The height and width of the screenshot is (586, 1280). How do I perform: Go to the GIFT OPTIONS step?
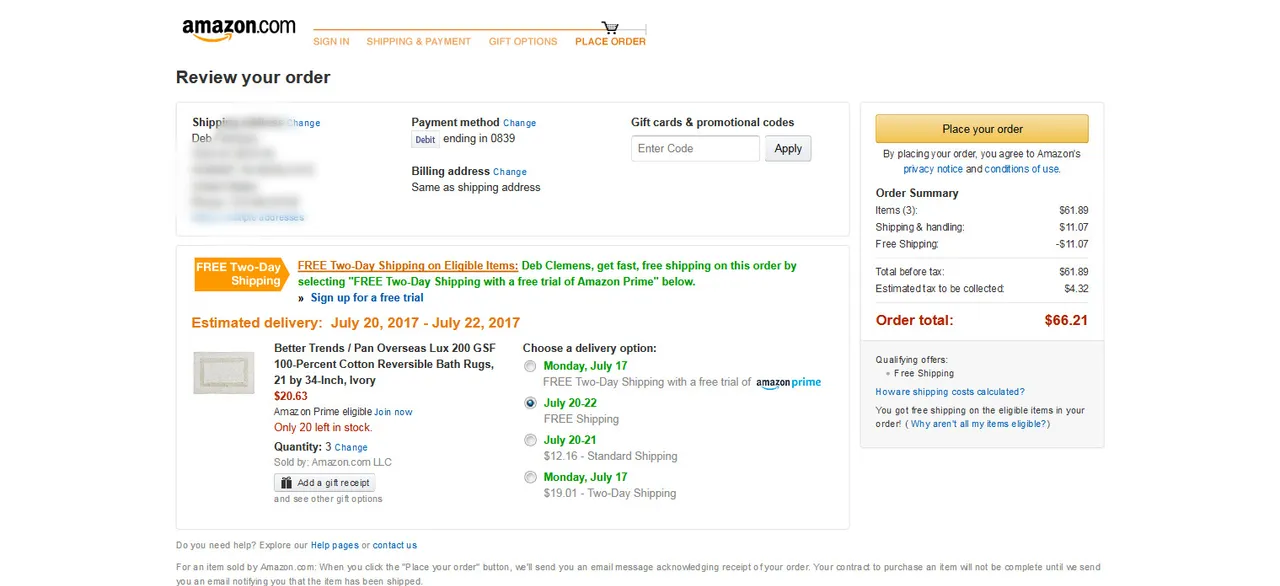[523, 42]
